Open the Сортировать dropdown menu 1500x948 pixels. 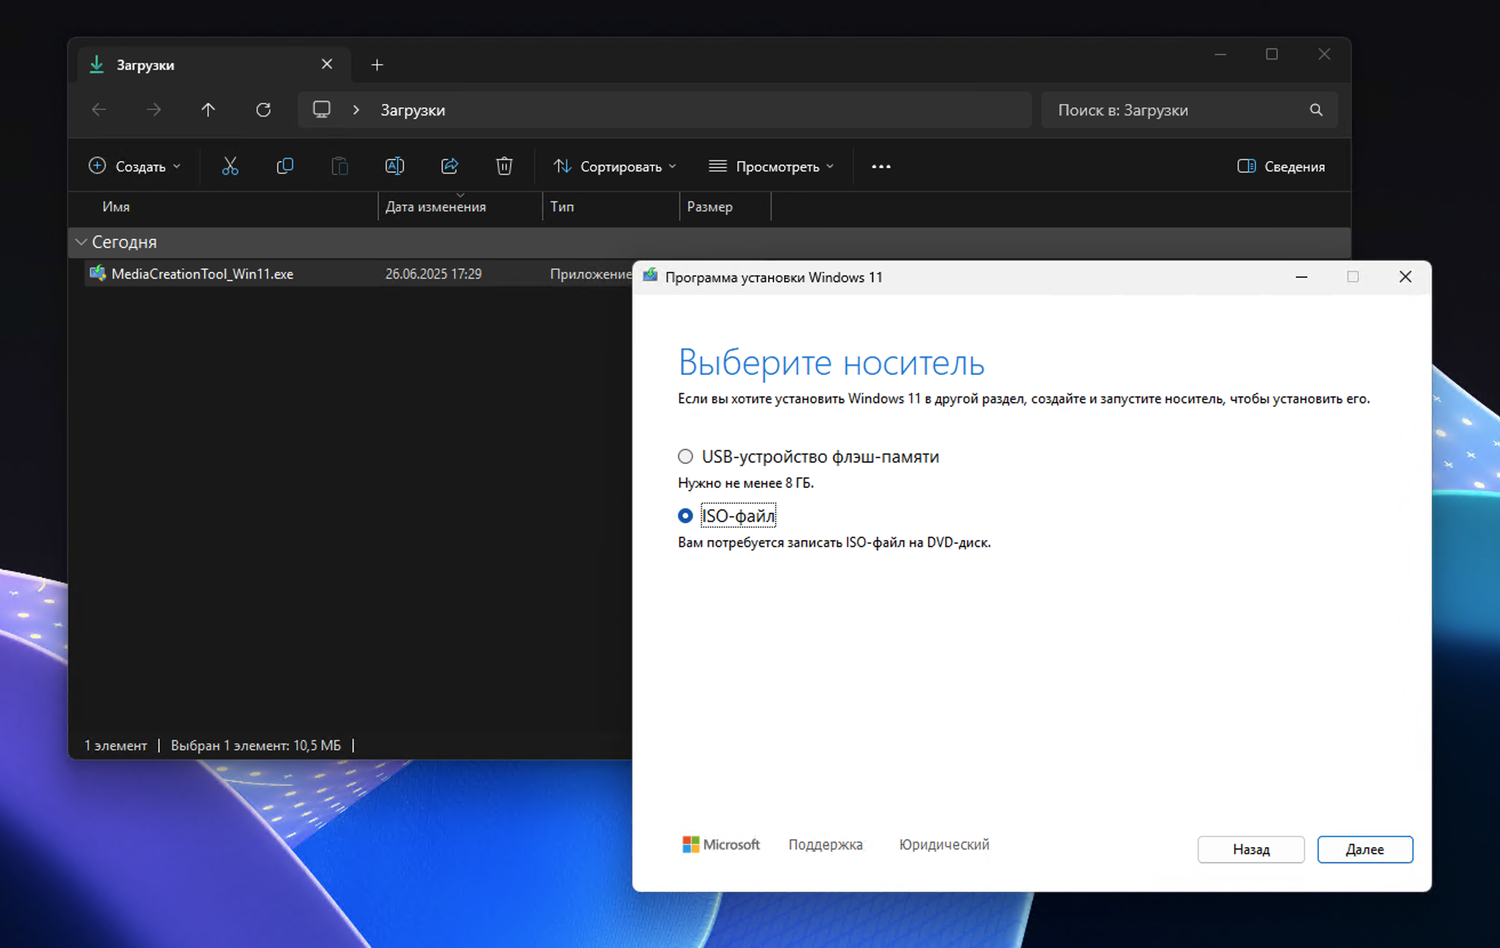615,166
